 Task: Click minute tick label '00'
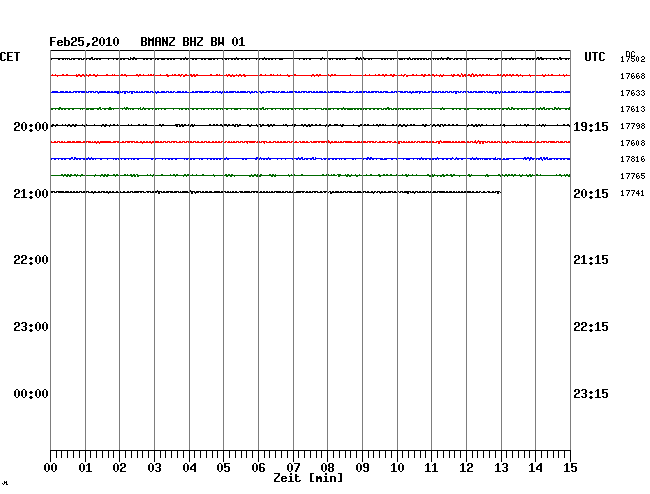pyautogui.click(x=51, y=468)
